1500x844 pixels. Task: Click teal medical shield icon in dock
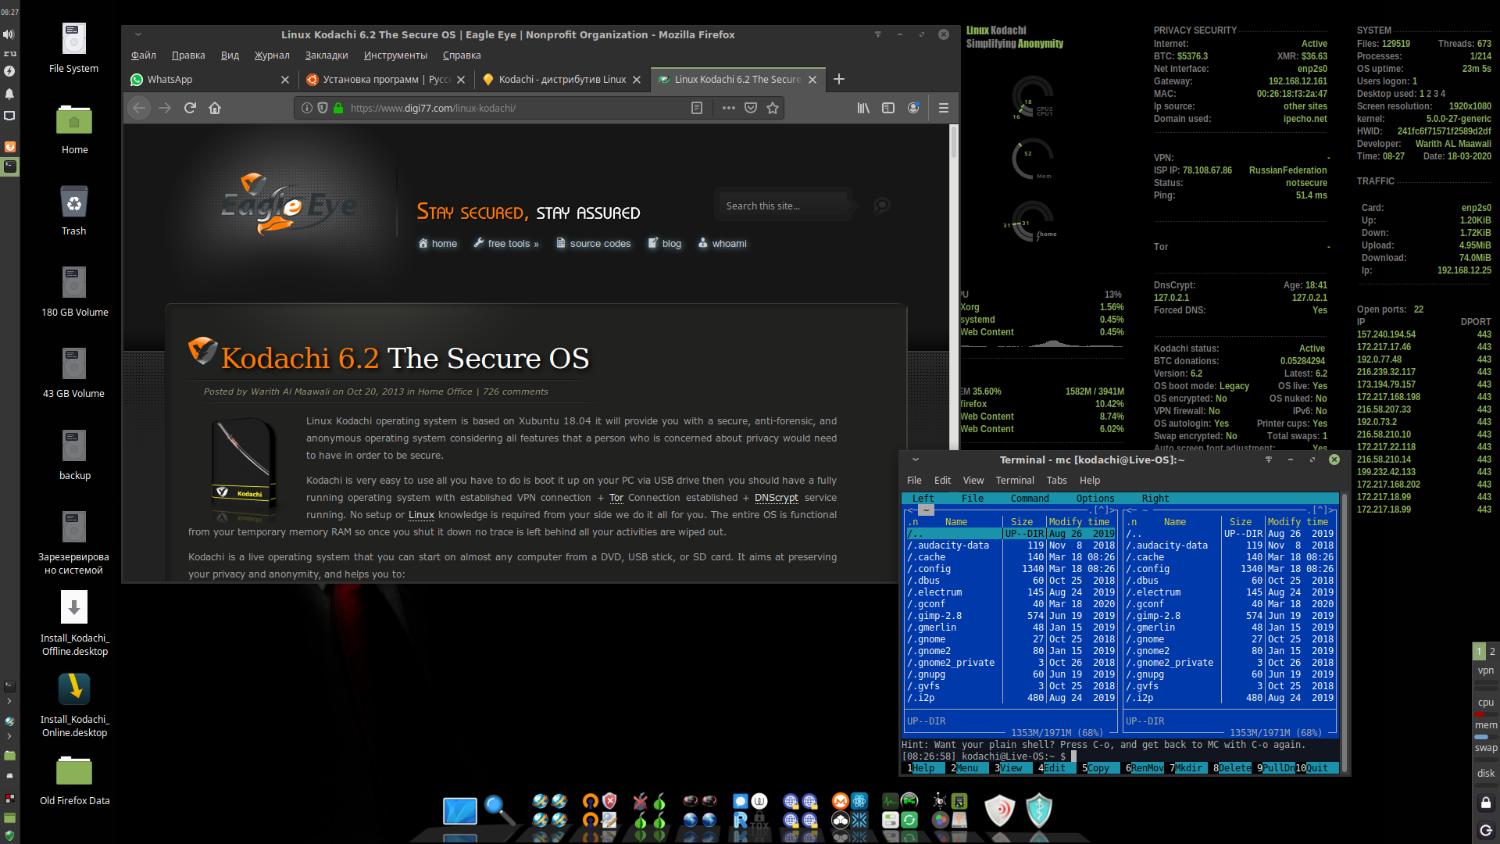point(1040,810)
